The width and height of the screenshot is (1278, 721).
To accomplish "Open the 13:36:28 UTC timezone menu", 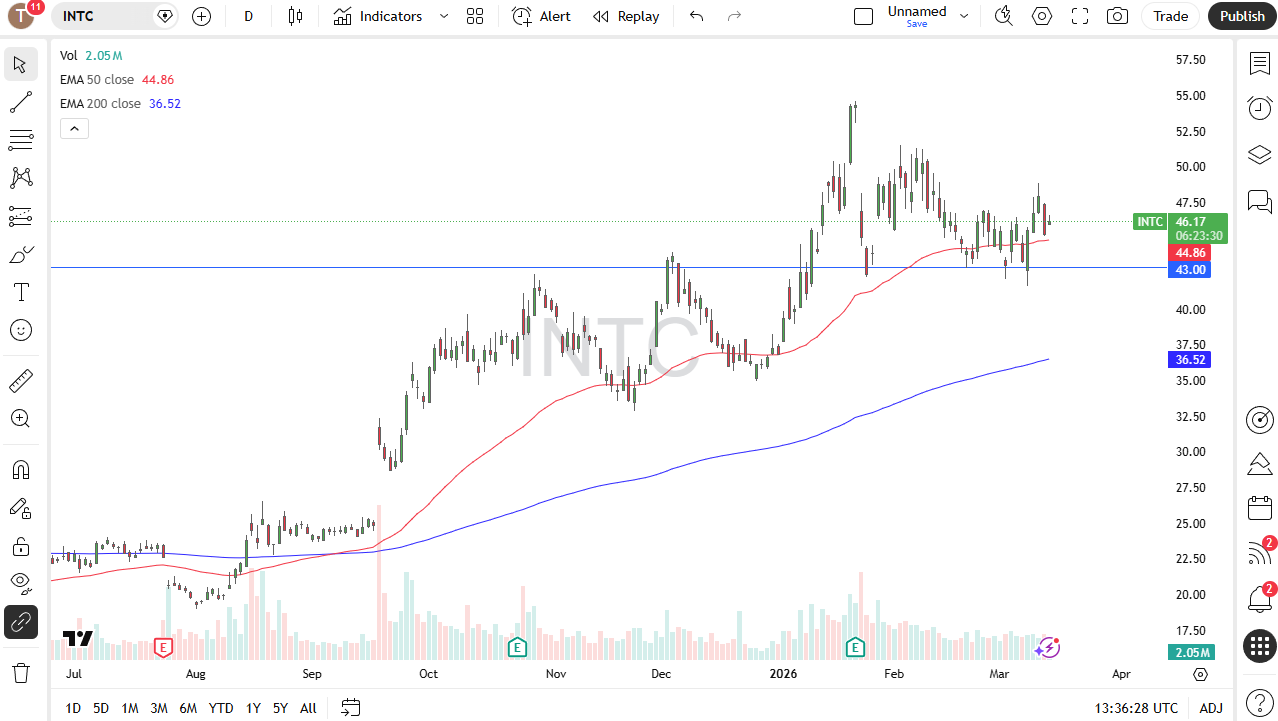I will click(1136, 708).
